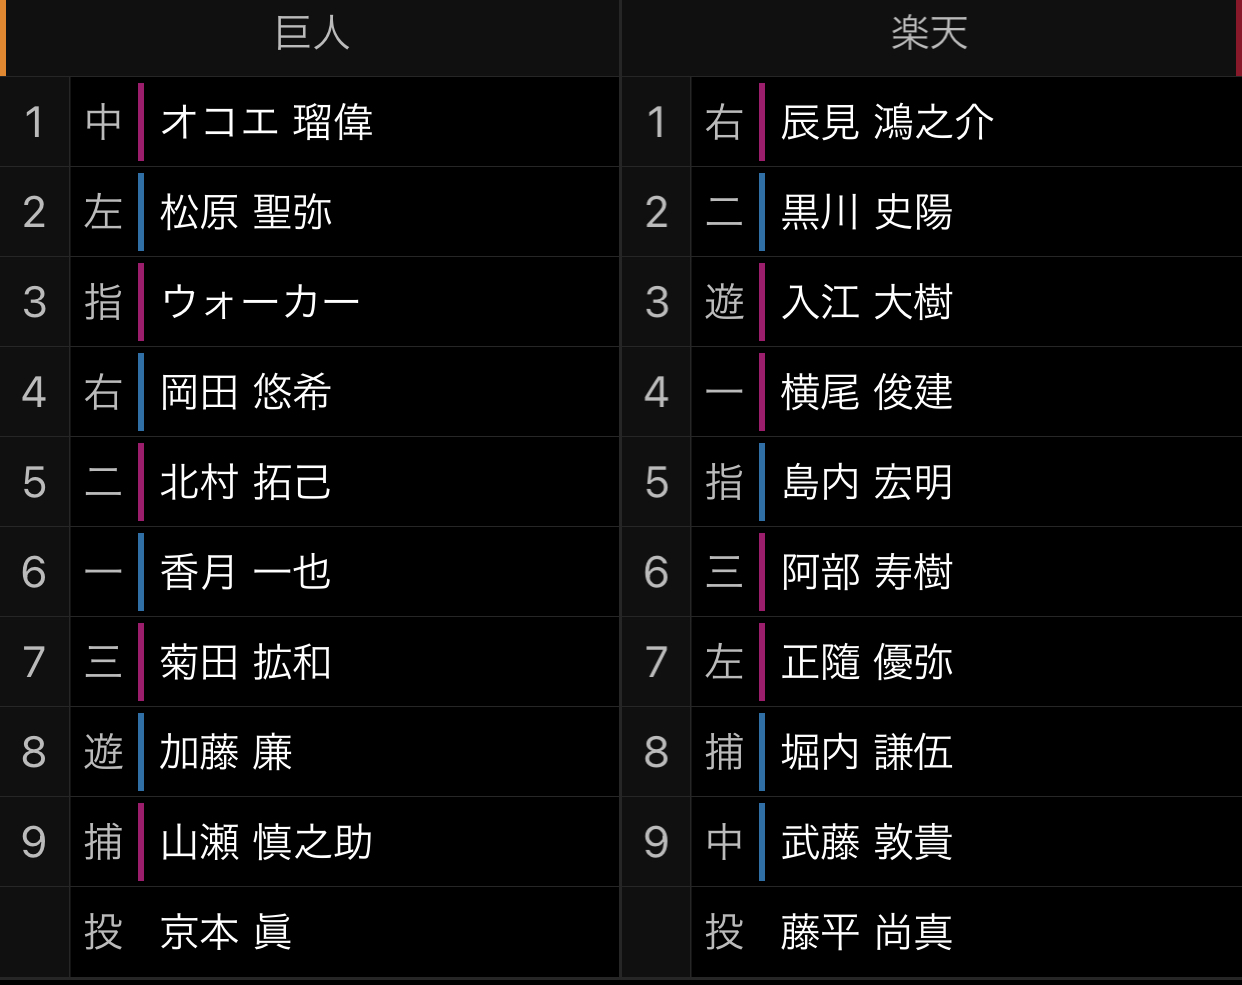This screenshot has width=1242, height=985.
Task: Open pitcher 藤平 尚真
Action: 867,932
